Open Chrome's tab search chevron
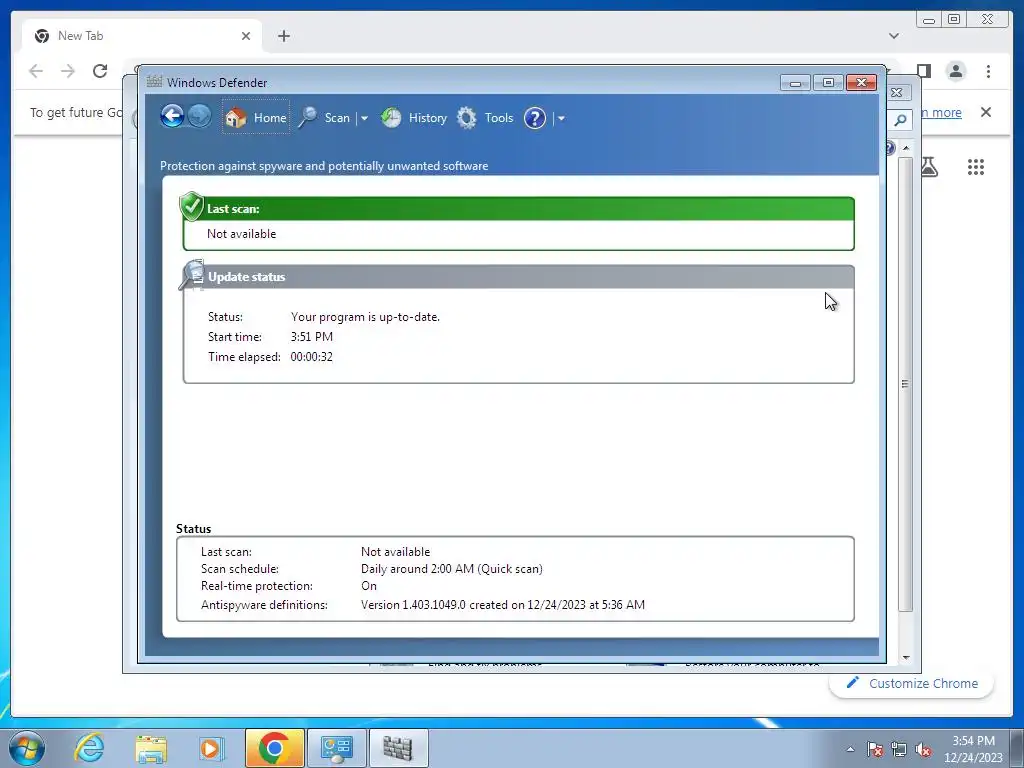The image size is (1024, 768). 894,36
